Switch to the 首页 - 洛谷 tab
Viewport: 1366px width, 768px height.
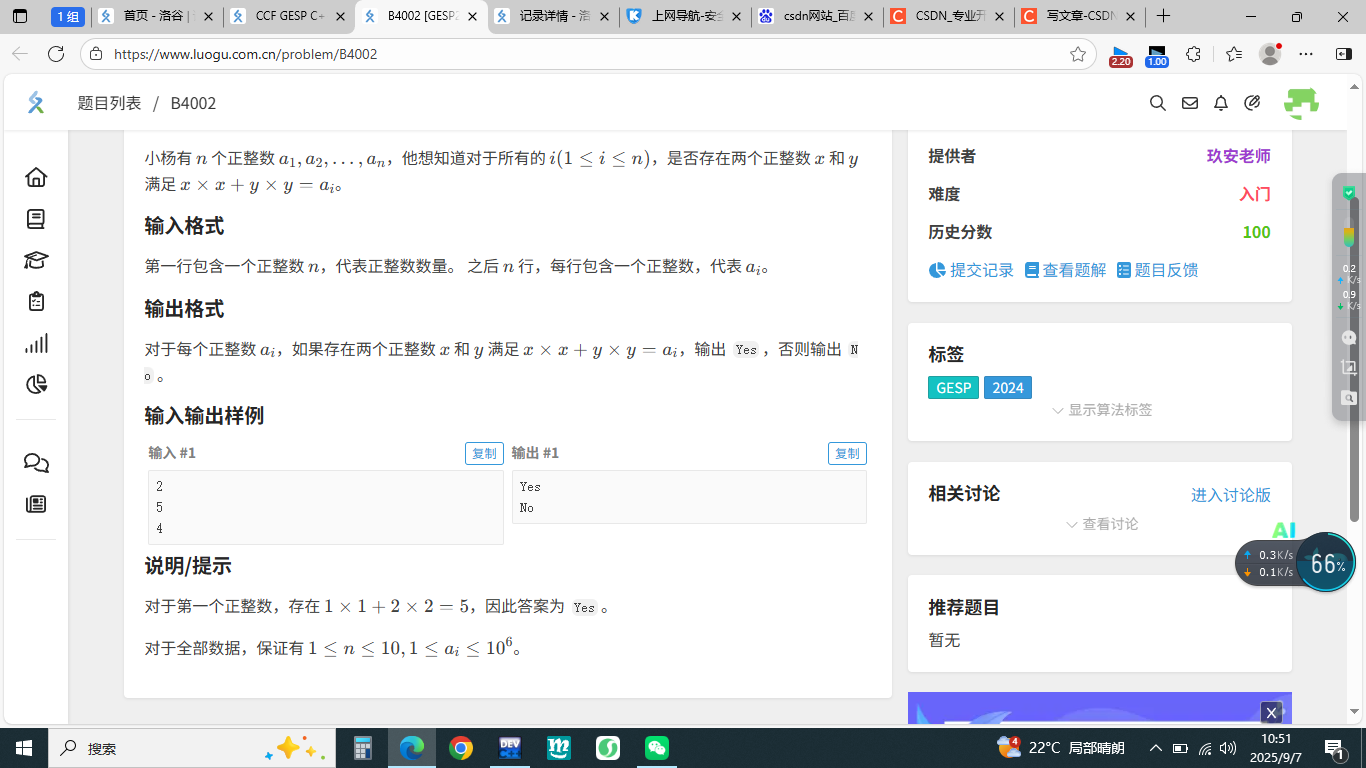coord(155,17)
